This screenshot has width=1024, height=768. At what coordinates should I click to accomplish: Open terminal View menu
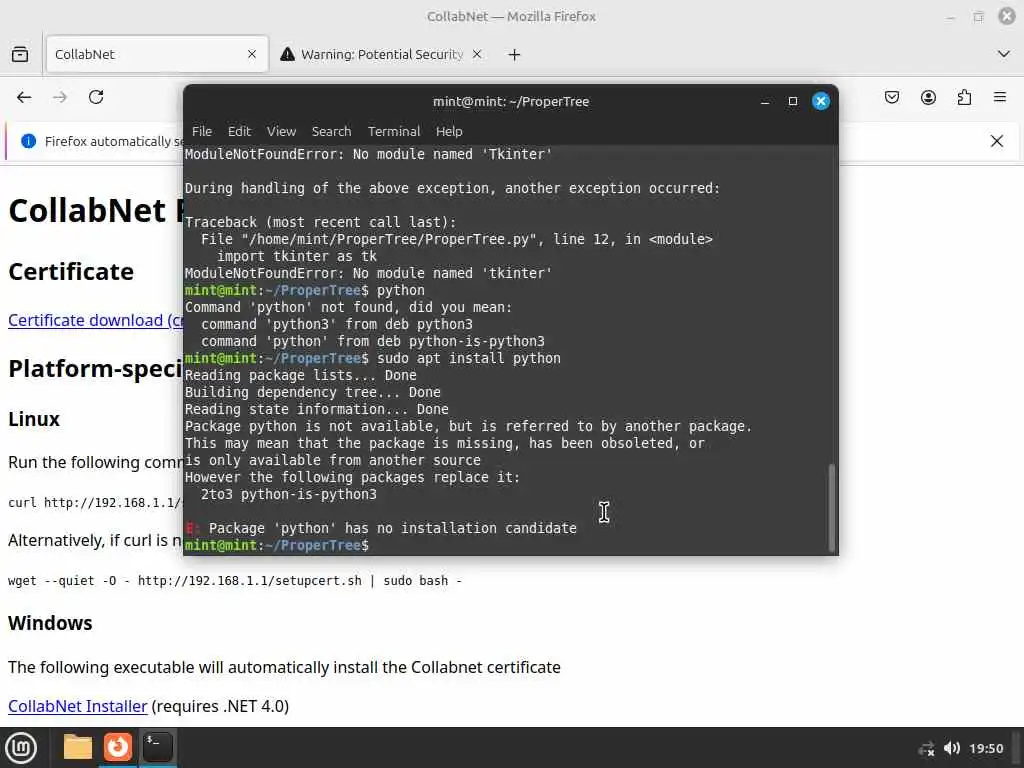pos(281,131)
